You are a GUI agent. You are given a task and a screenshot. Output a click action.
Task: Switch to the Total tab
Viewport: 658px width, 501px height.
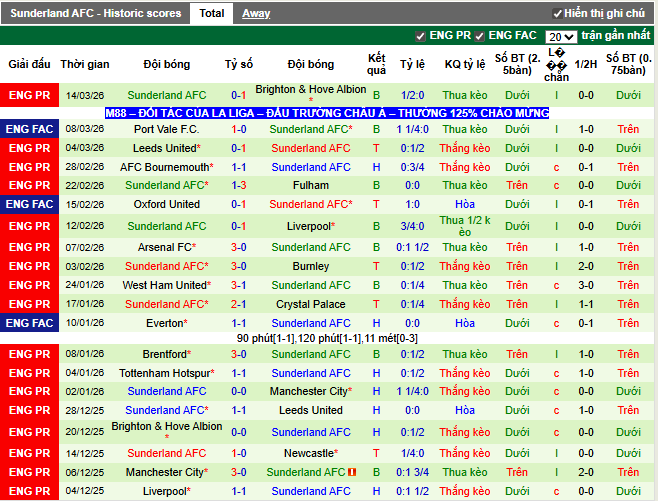coord(211,13)
